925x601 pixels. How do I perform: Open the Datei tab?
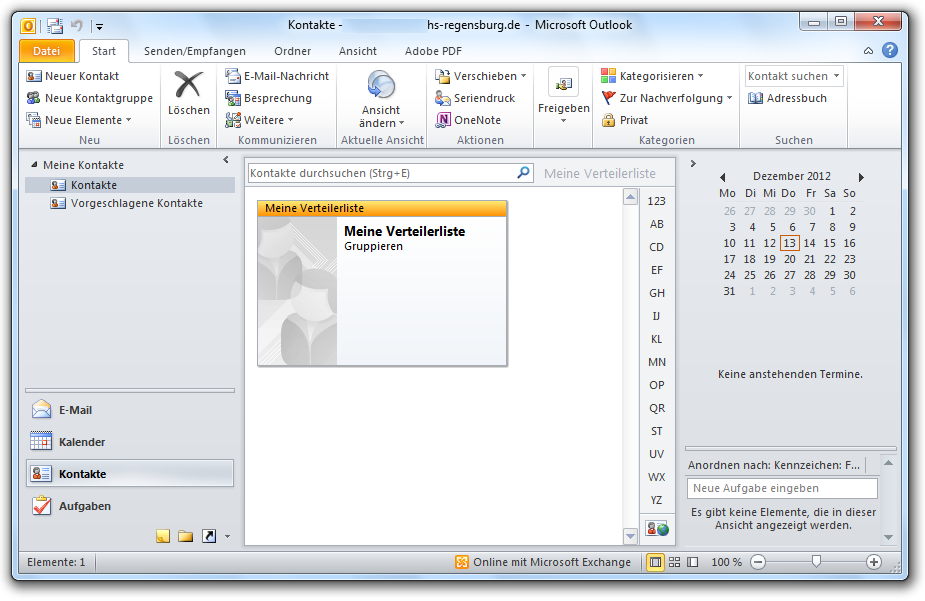coord(47,51)
